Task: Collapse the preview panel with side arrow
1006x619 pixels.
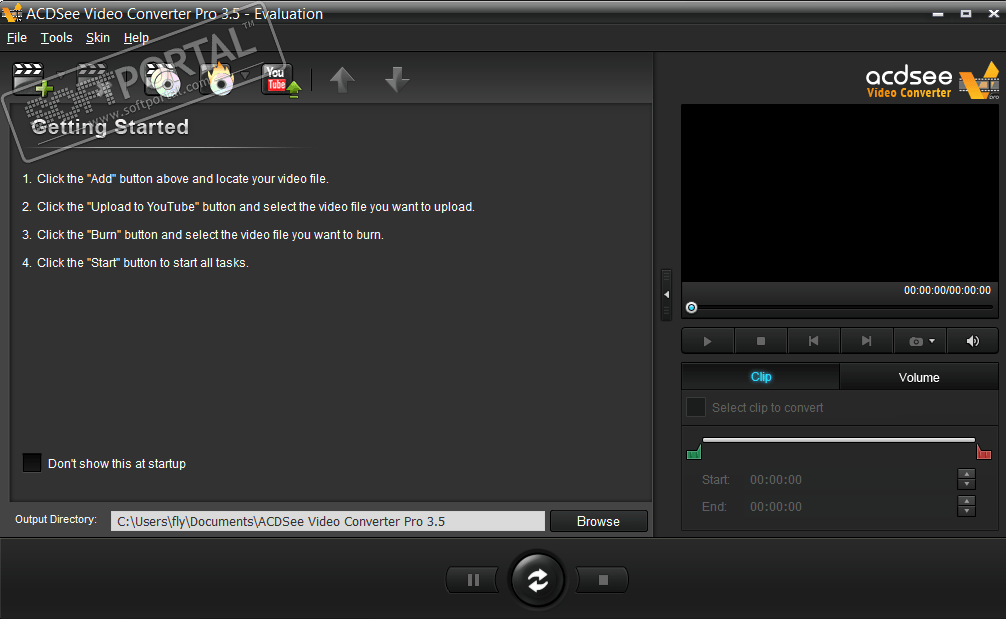Action: 667,294
